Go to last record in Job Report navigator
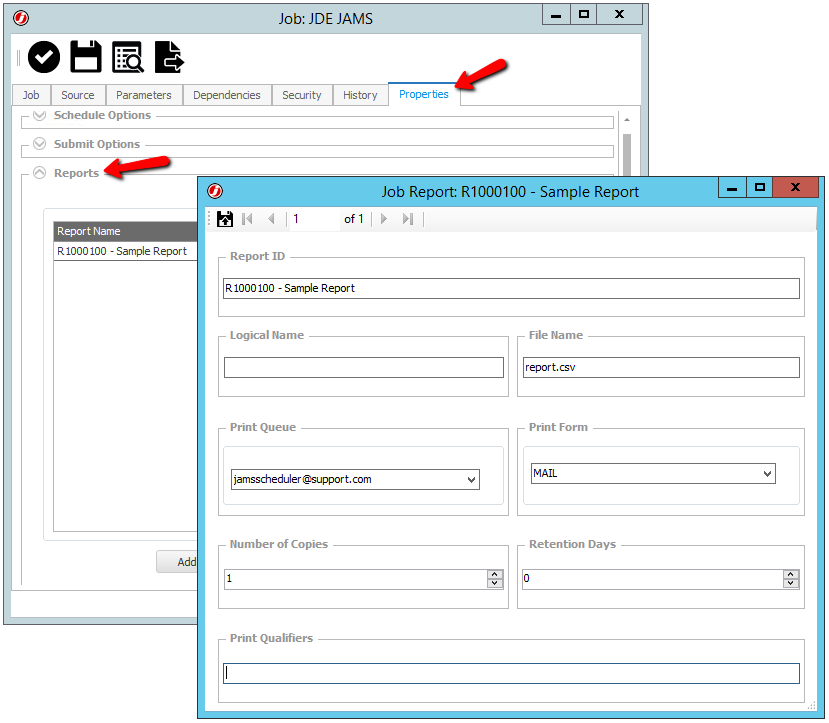 click(408, 219)
